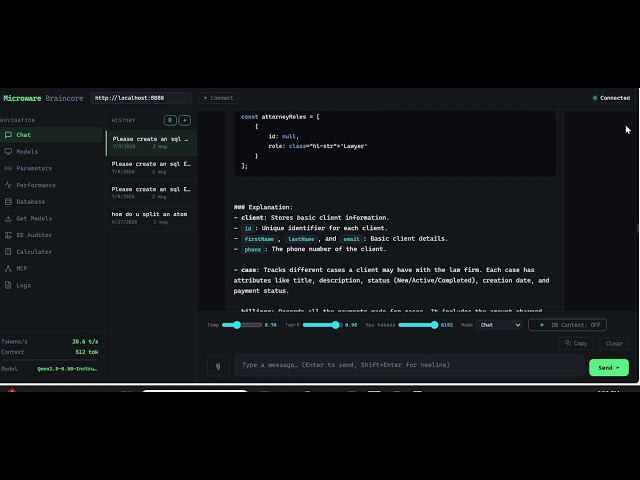Copy the conversation with the Copy button
Screen dimensions: 640x480
pyautogui.click(x=576, y=343)
